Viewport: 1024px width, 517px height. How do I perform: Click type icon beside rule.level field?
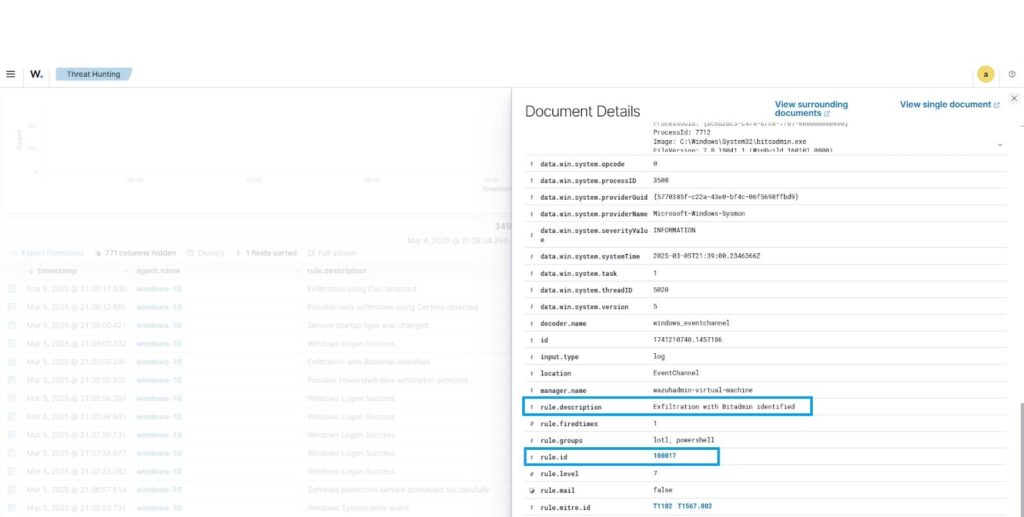(x=531, y=474)
